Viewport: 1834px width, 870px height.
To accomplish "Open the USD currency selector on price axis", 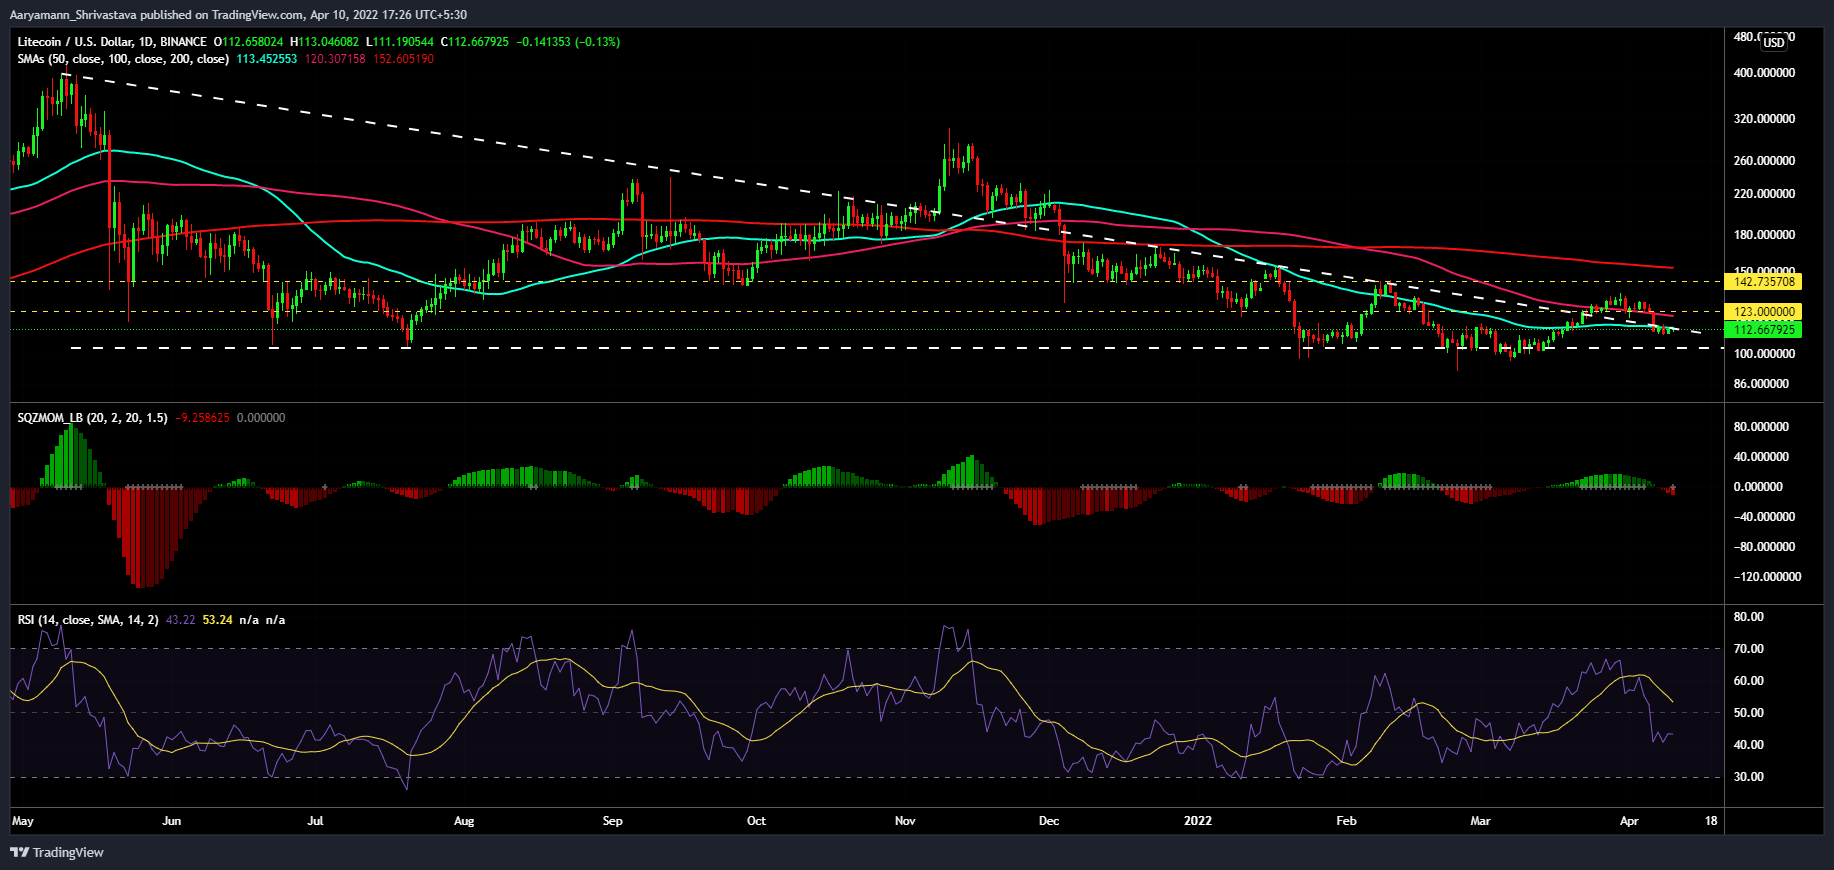I will [x=1774, y=42].
